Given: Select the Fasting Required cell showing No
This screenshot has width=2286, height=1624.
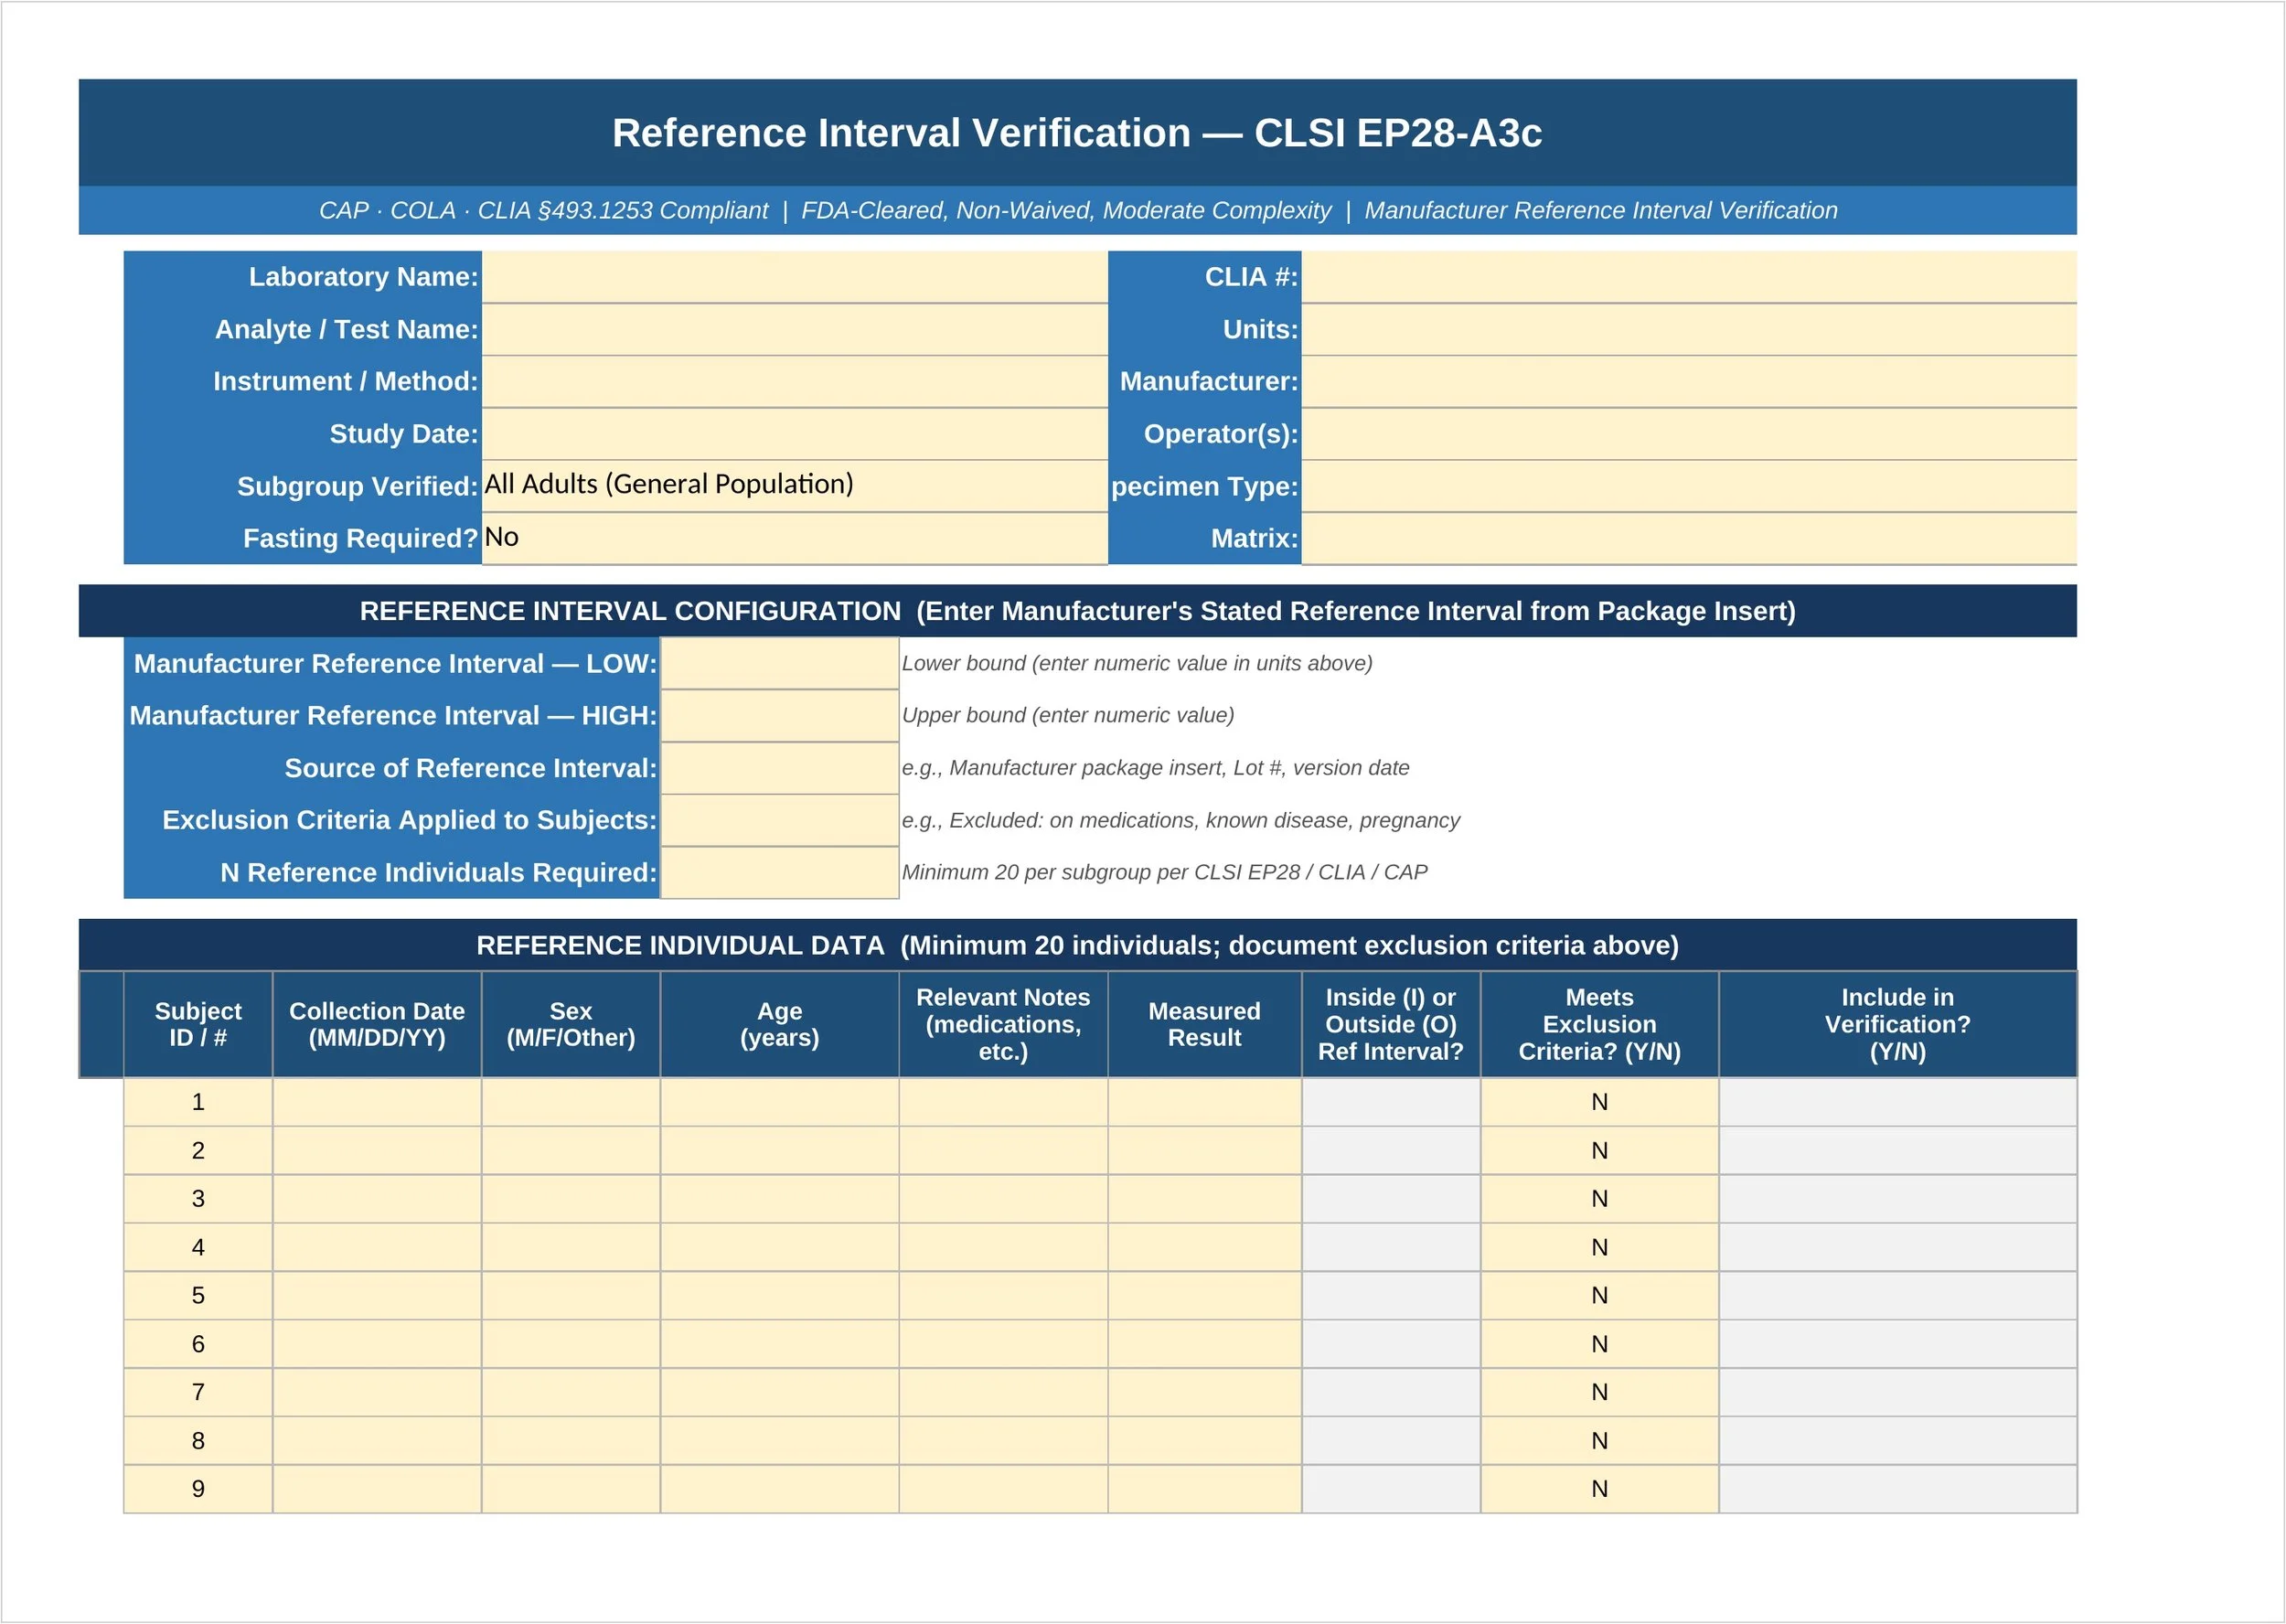Looking at the screenshot, I should (795, 538).
